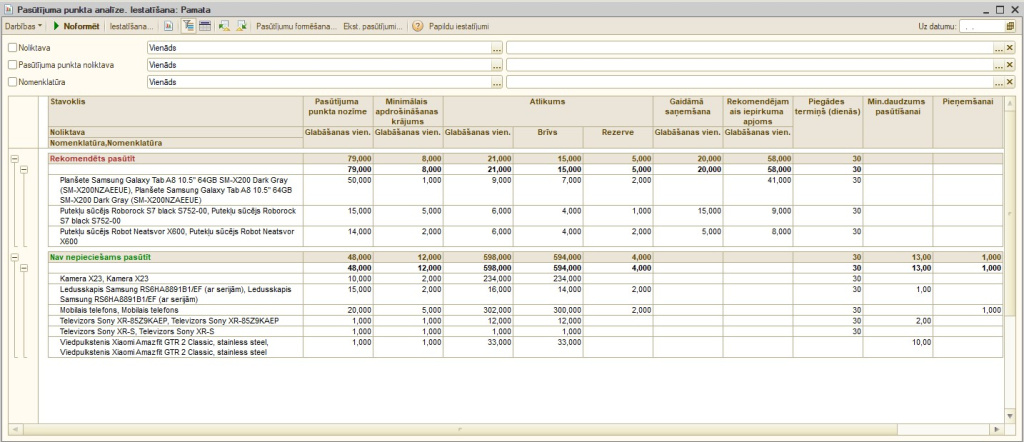Screen dimensions: 1024x442
Task: Open the Iestatīšana... settings menu item
Action: coord(132,25)
